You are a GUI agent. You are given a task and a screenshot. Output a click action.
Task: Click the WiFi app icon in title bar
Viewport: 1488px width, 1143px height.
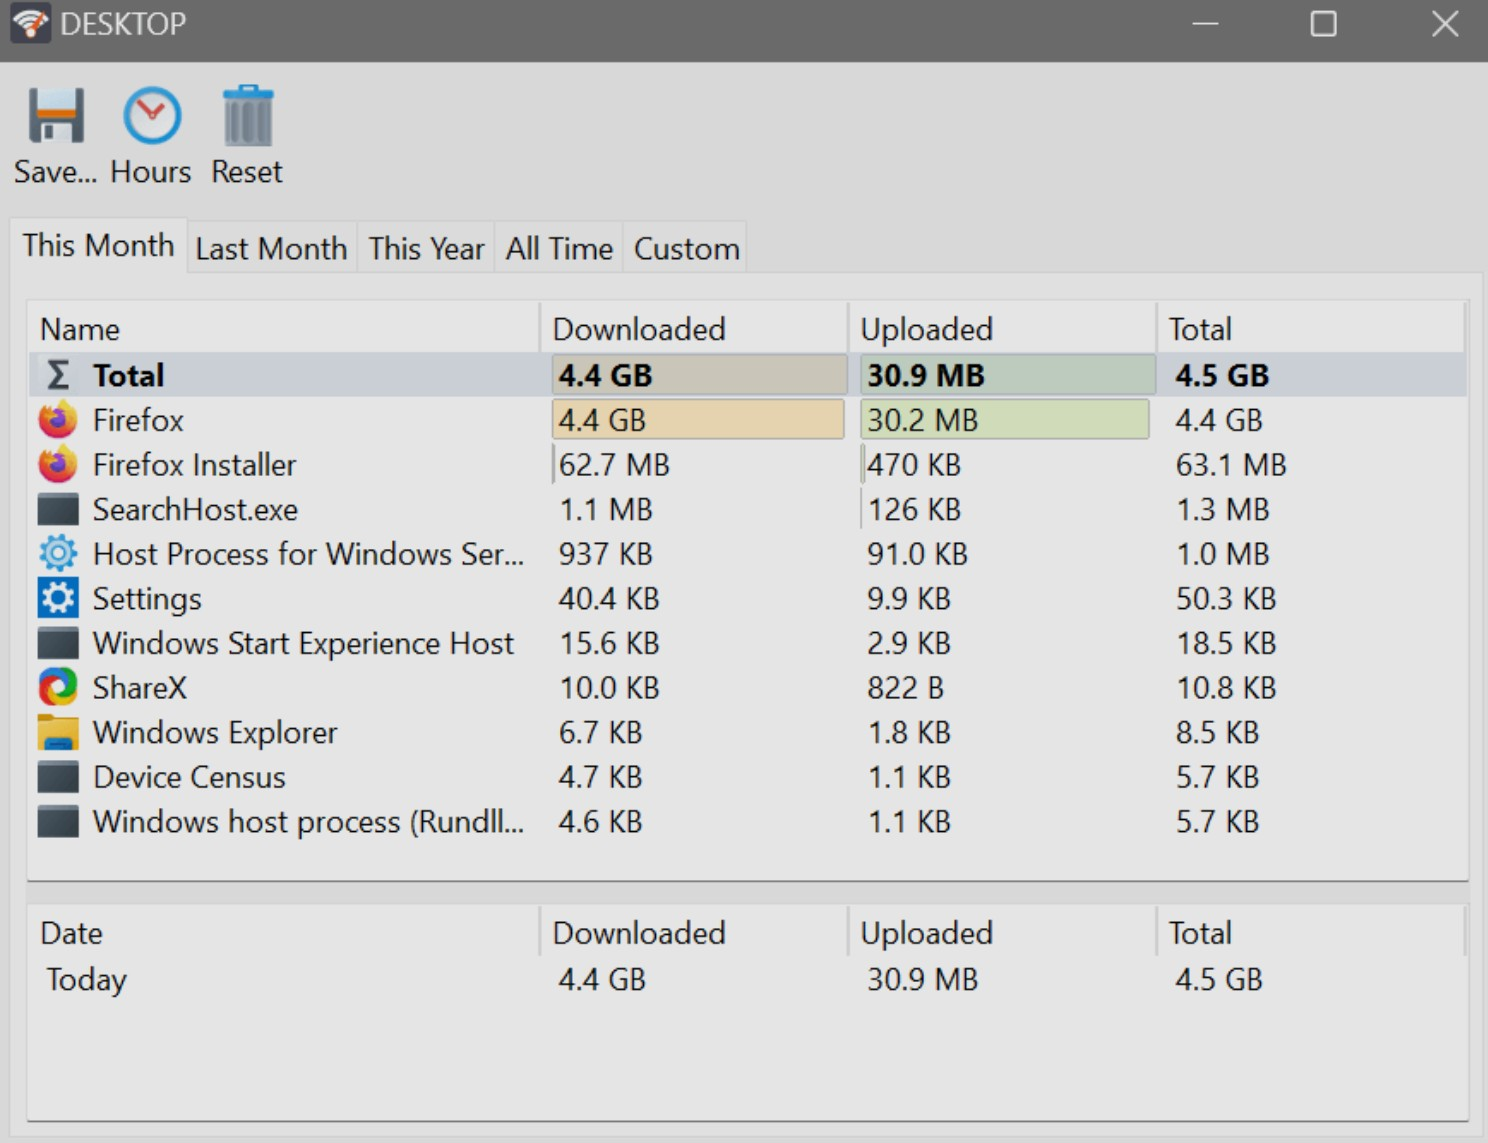click(x=30, y=23)
